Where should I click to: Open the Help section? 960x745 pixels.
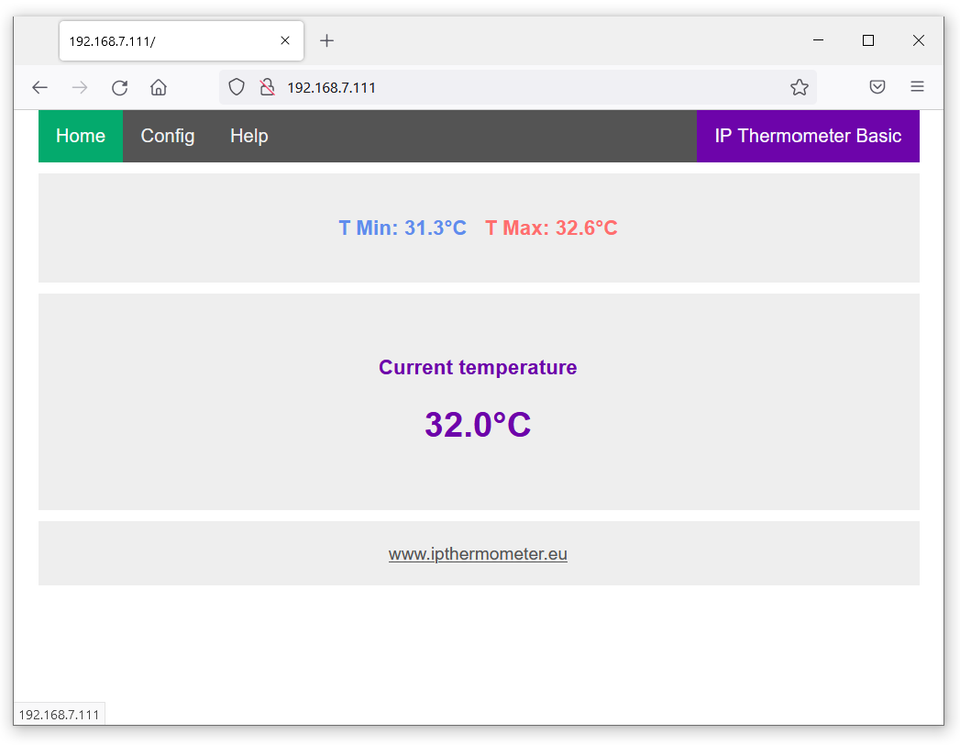248,135
